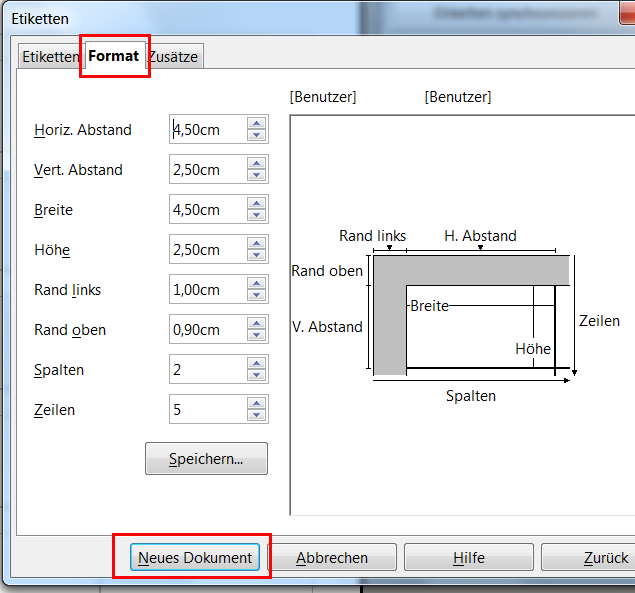Focus the Rand oben text field
The height and width of the screenshot is (593, 635).
click(x=207, y=330)
